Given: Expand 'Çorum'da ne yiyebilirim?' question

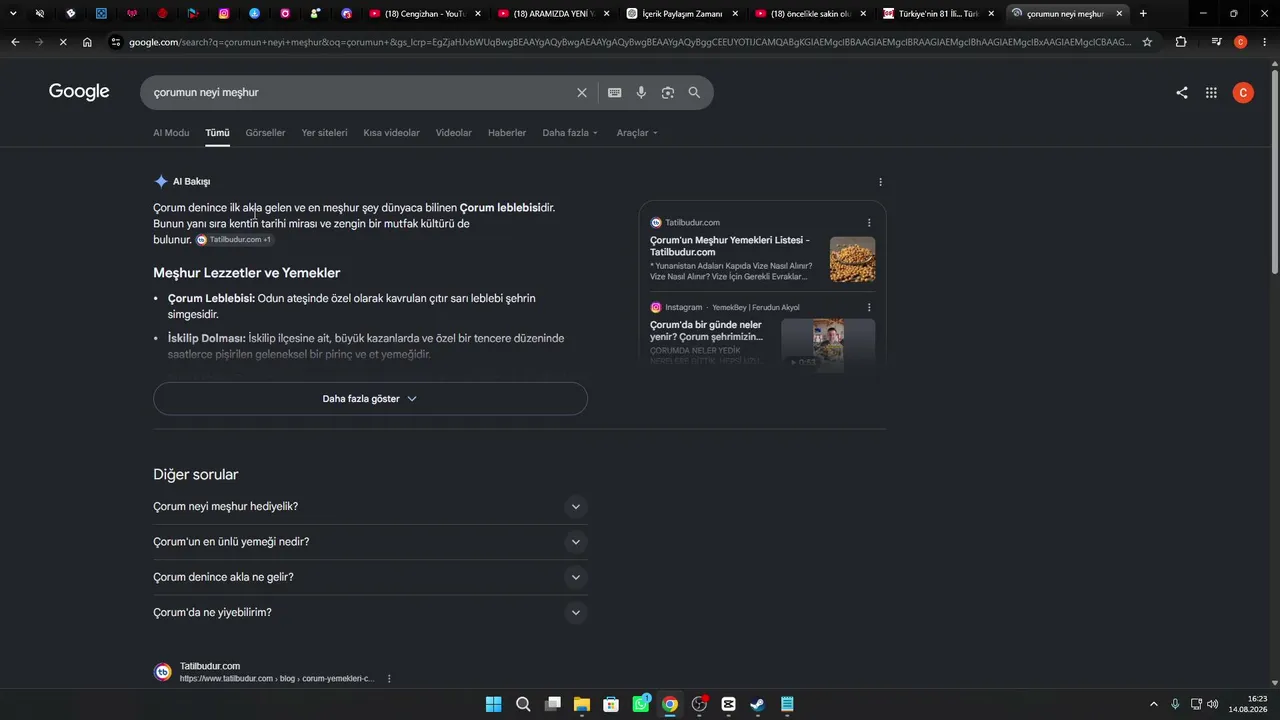Looking at the screenshot, I should [x=370, y=613].
